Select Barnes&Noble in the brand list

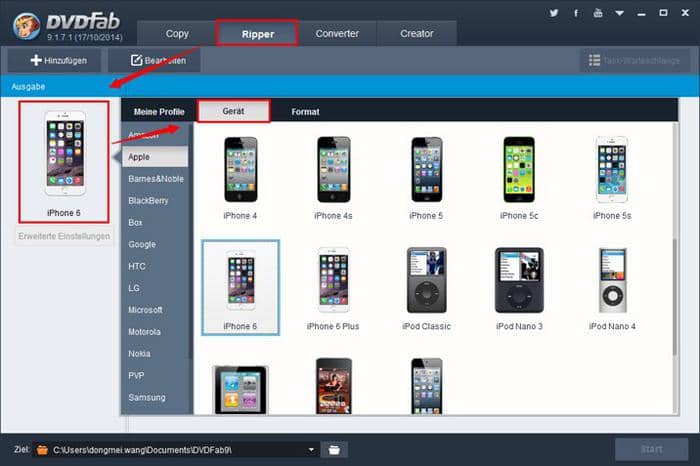pyautogui.click(x=155, y=179)
